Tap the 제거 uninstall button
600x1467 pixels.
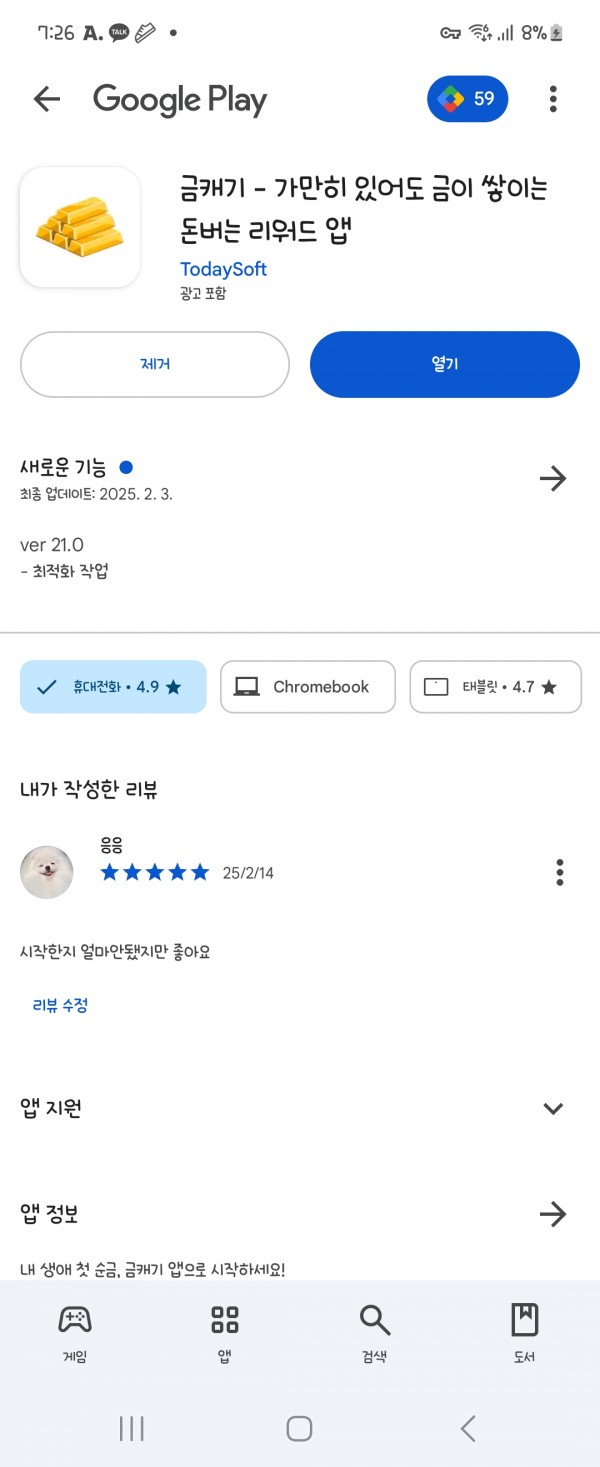tap(155, 364)
